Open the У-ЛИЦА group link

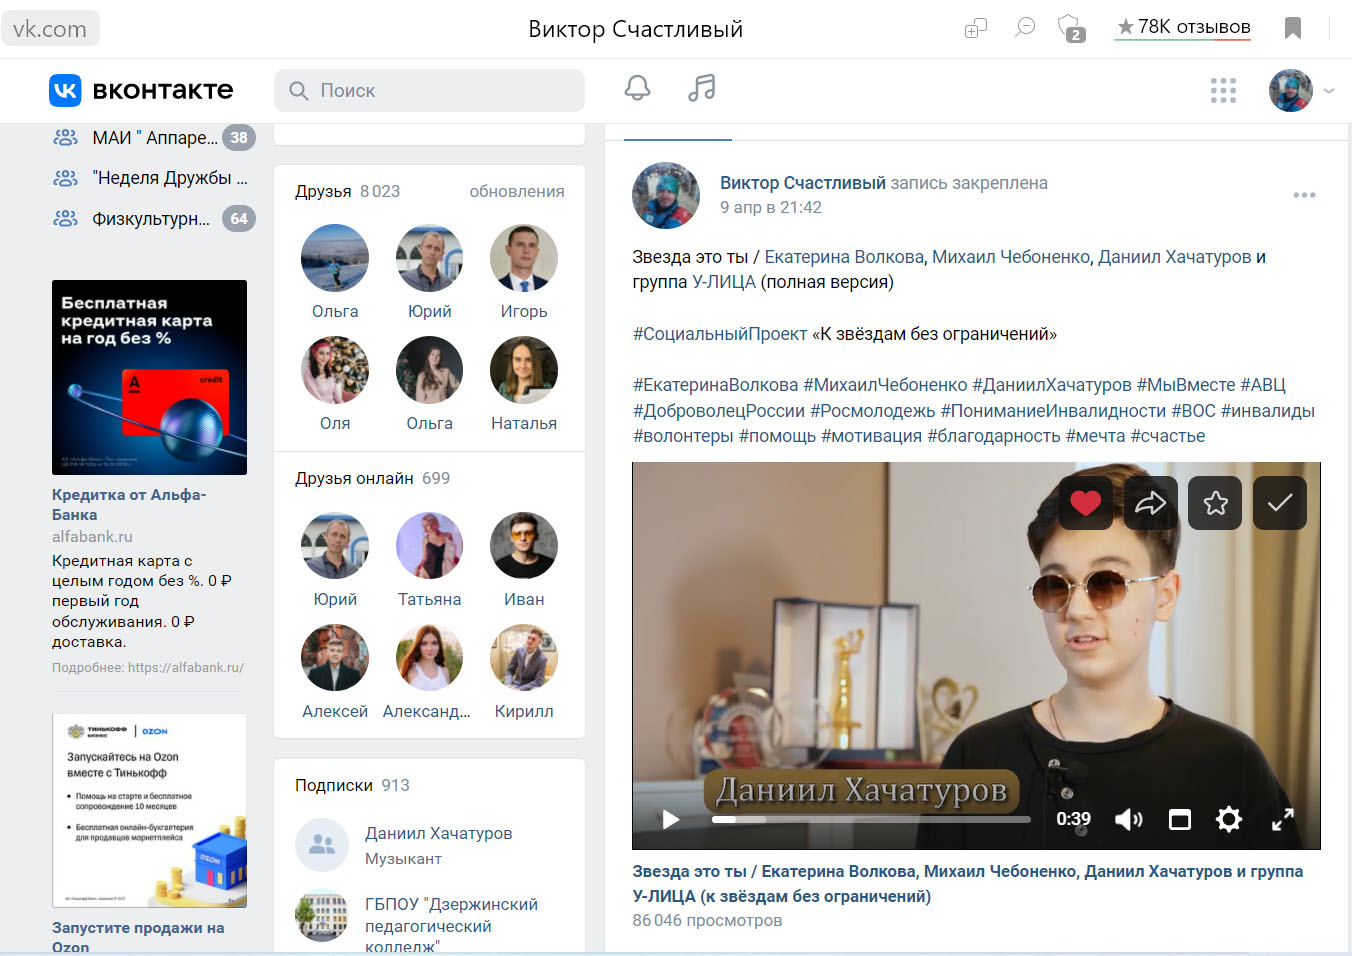724,282
